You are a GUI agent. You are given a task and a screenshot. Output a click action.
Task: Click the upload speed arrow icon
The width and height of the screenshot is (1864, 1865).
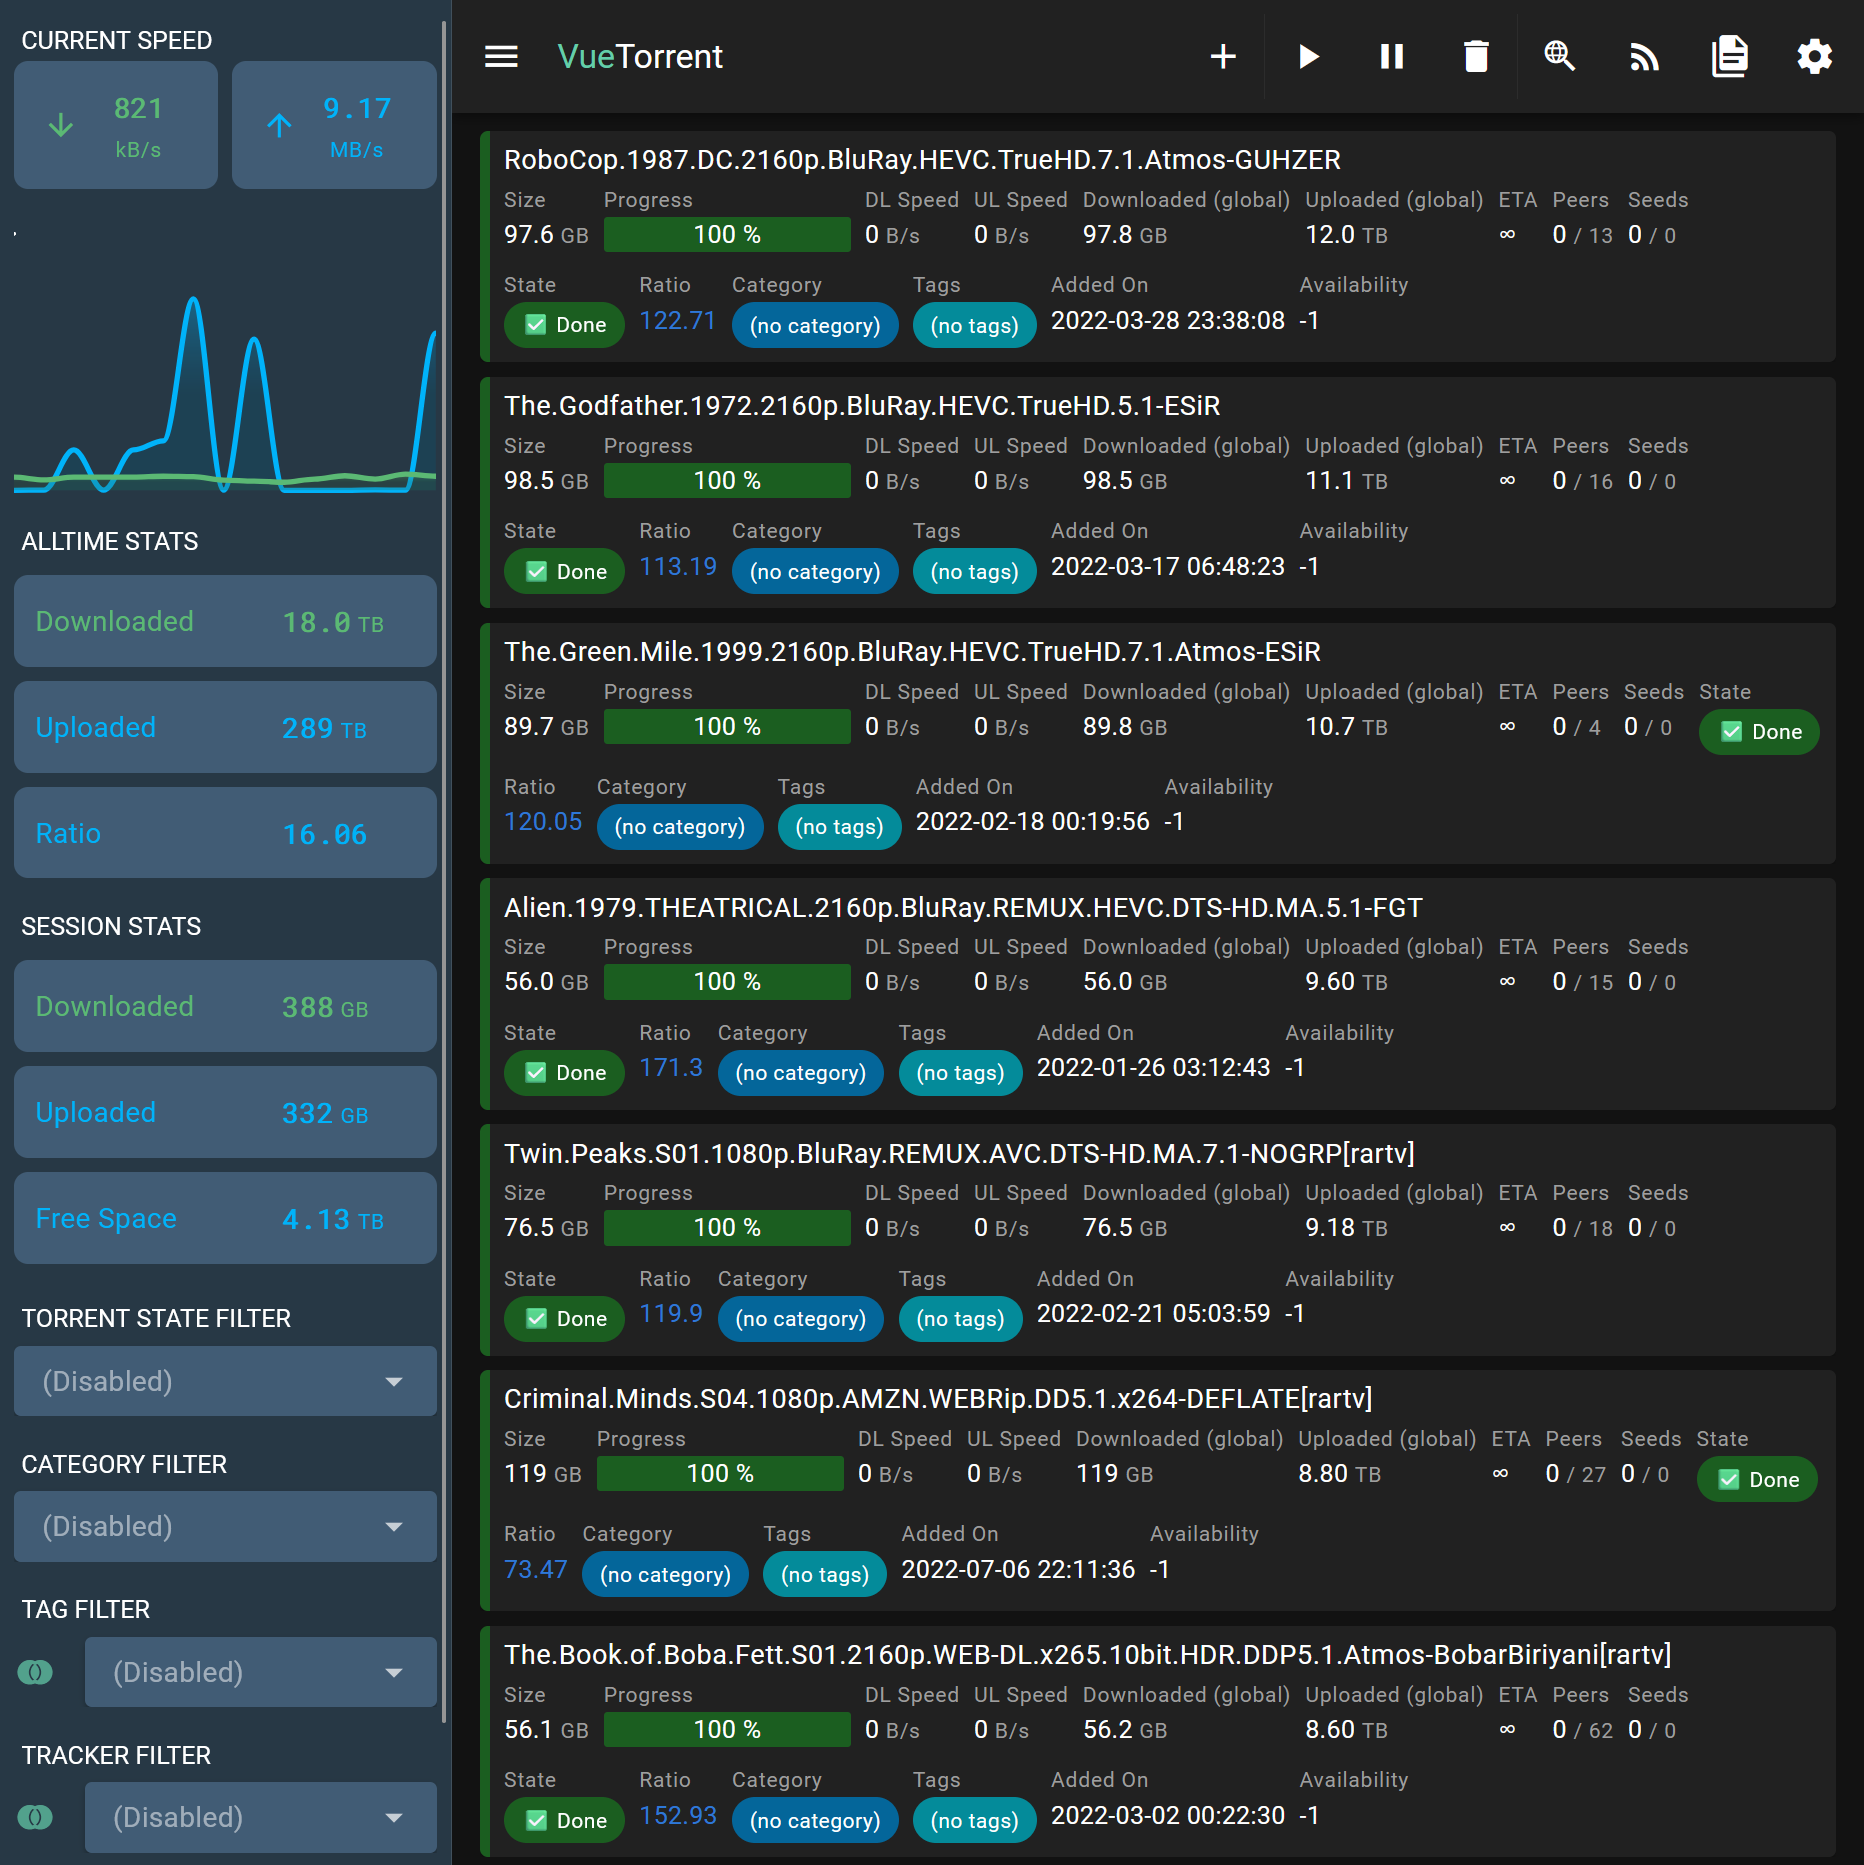(279, 125)
